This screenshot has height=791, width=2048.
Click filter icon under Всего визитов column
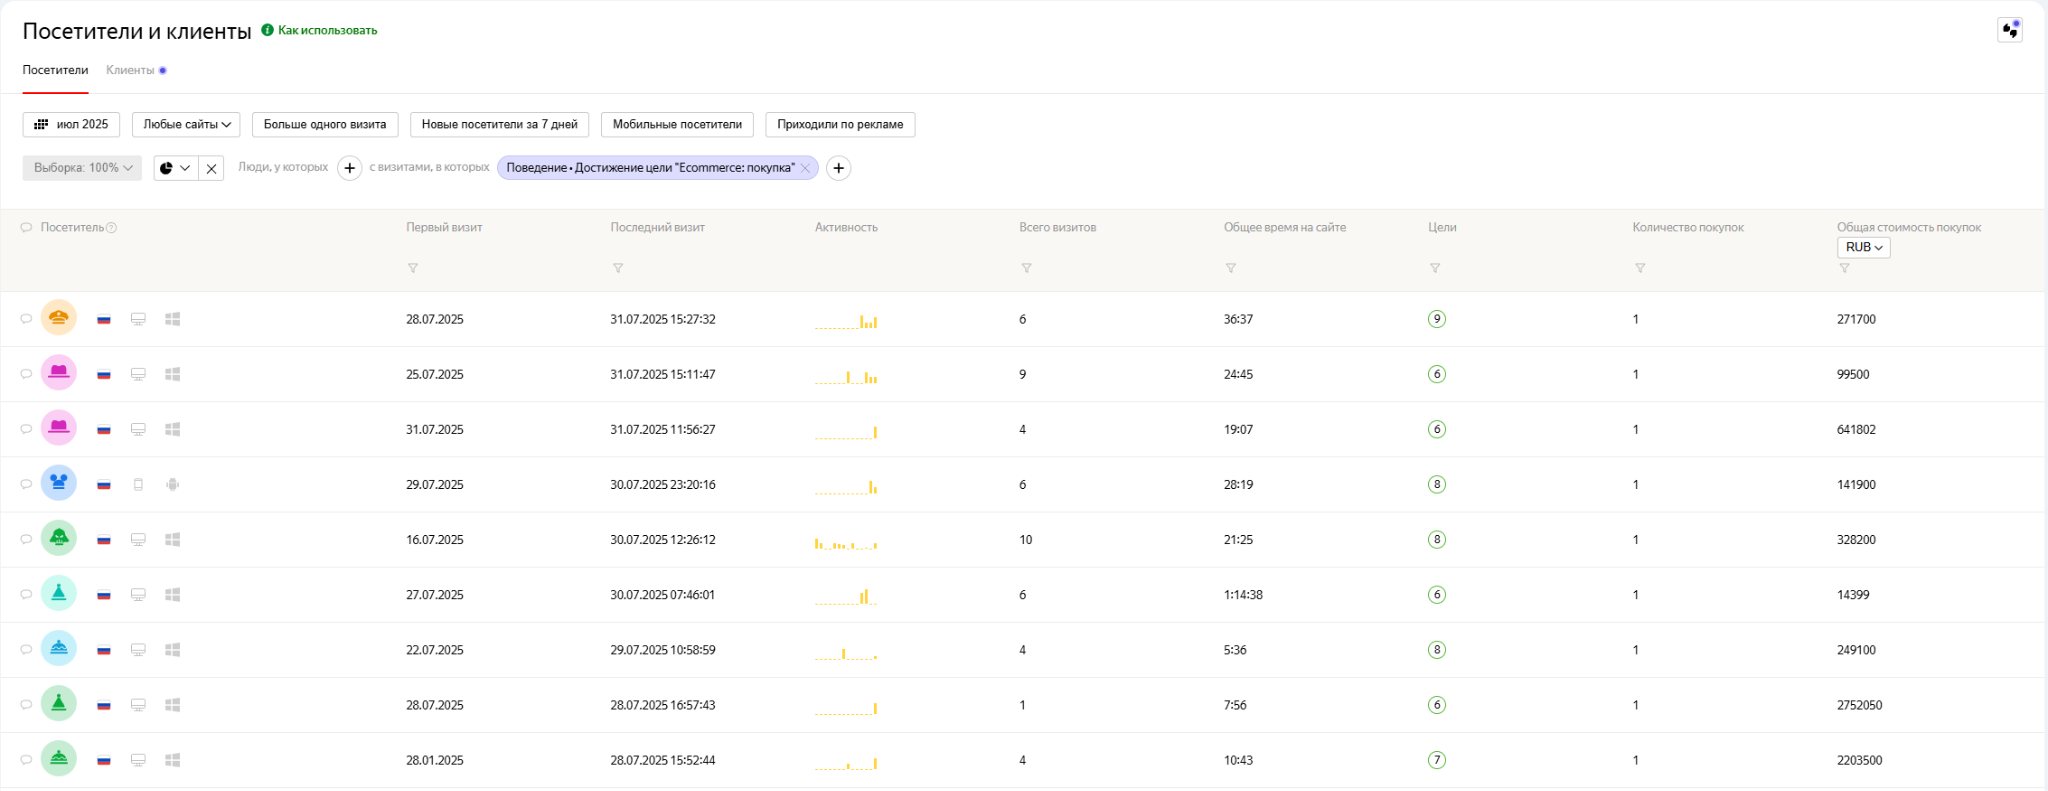point(1026,268)
